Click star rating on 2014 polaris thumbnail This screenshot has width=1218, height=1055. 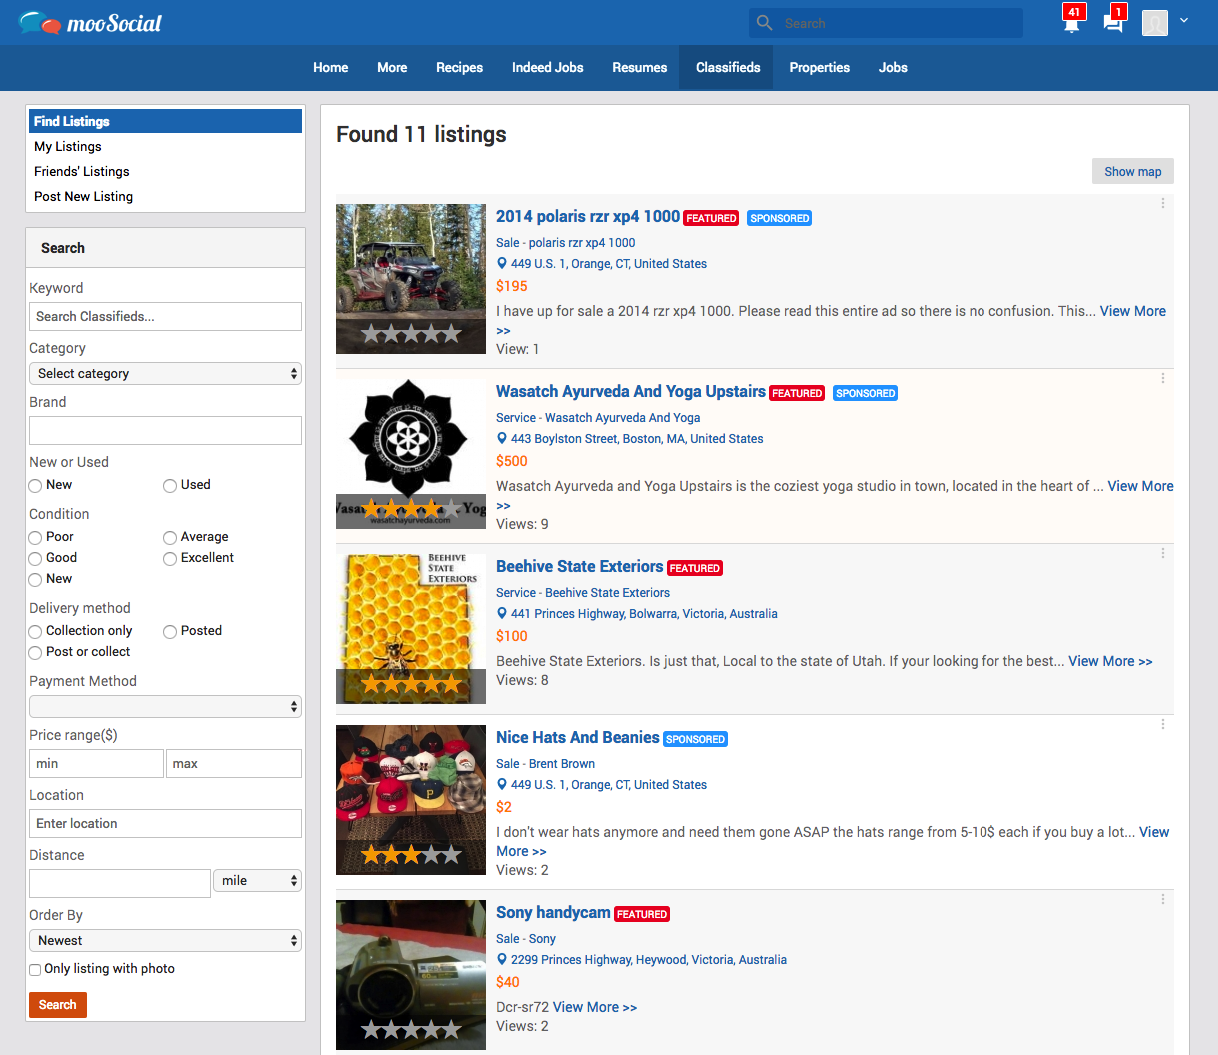pyautogui.click(x=411, y=334)
